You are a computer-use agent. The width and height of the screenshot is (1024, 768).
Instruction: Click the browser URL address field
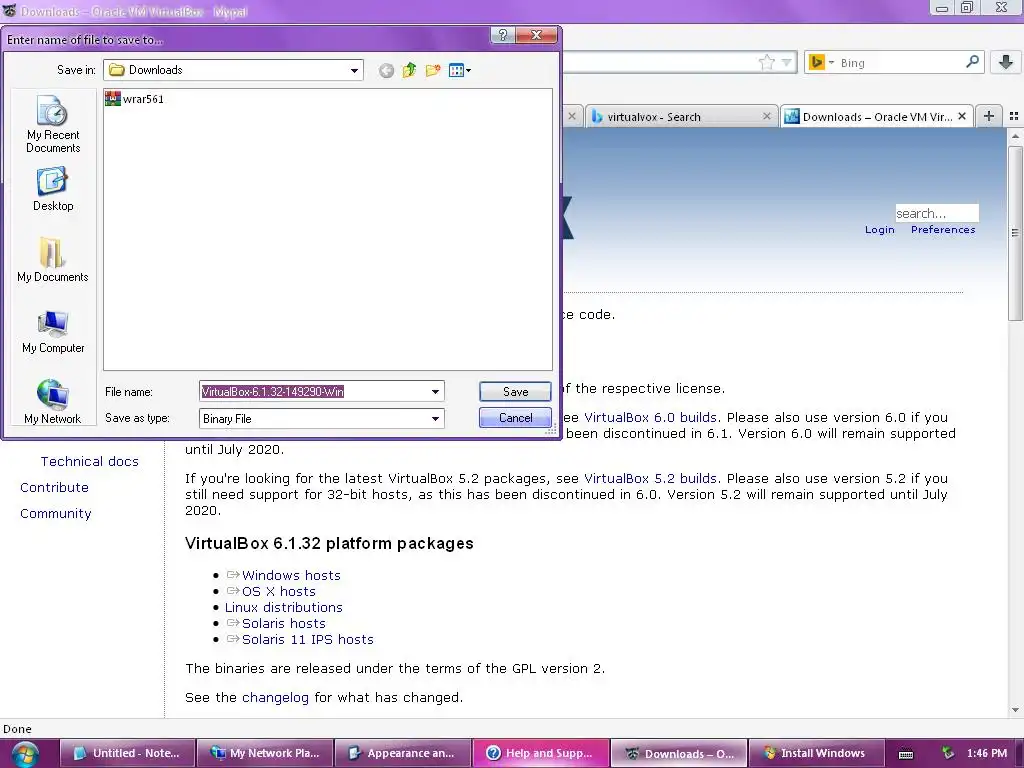660,63
